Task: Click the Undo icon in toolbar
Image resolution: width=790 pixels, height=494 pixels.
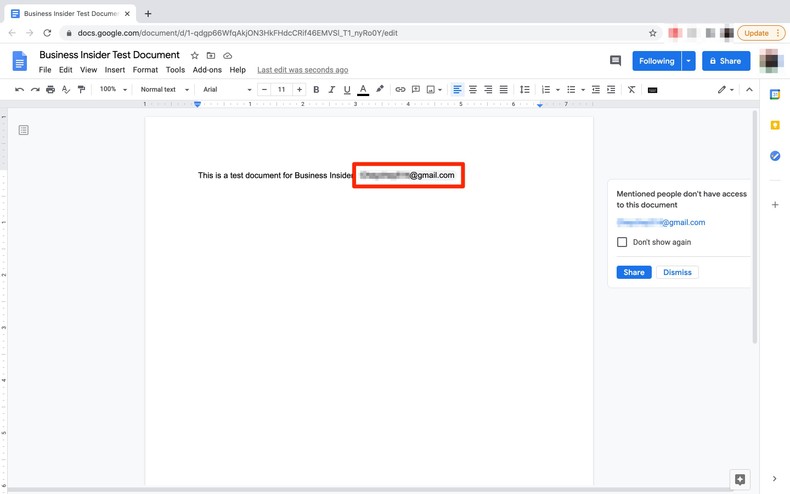Action: (x=19, y=90)
